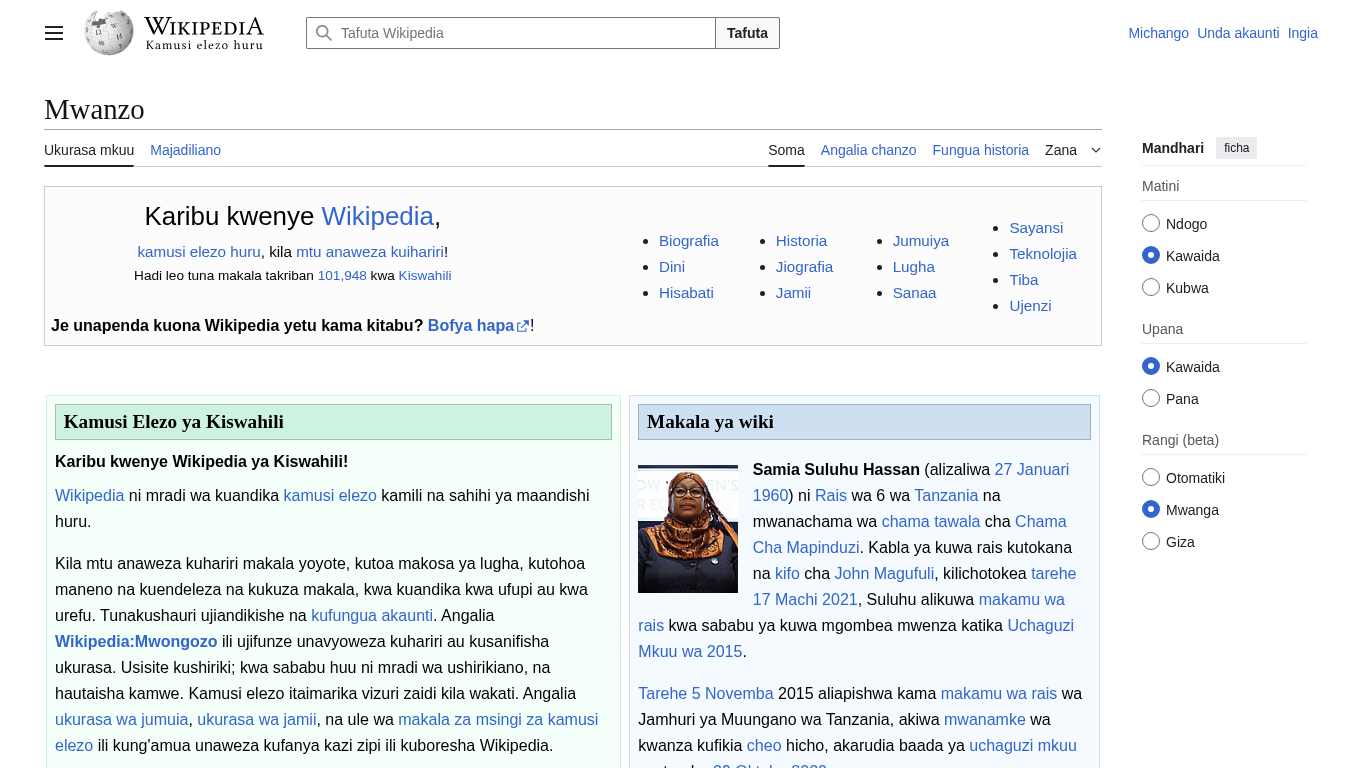This screenshot has height=768, width=1366.
Task: Set color mode to Otomatiki
Action: click(x=1151, y=477)
